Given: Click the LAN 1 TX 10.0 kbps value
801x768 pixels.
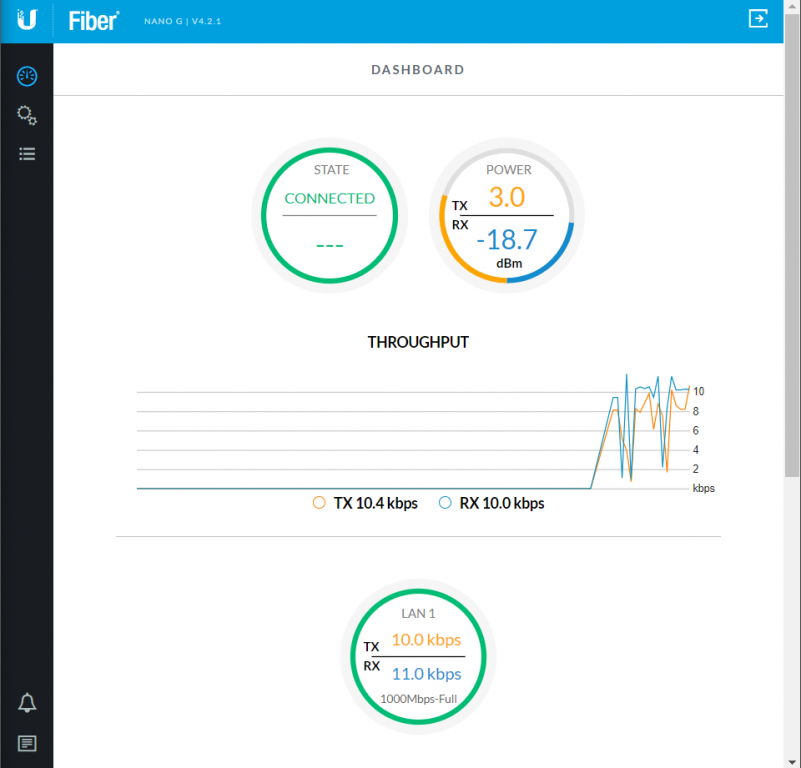Looking at the screenshot, I should [426, 640].
